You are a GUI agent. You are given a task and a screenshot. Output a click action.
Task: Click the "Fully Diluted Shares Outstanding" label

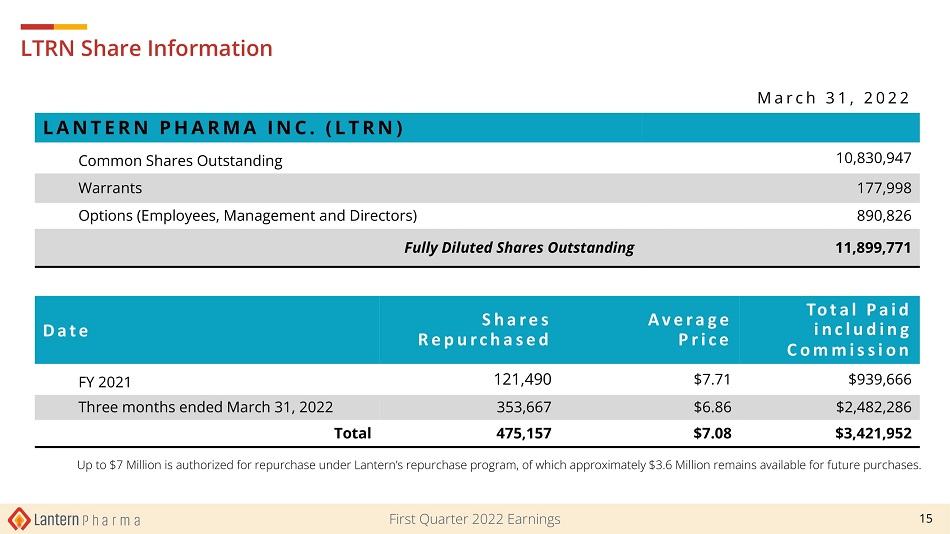(x=518, y=248)
